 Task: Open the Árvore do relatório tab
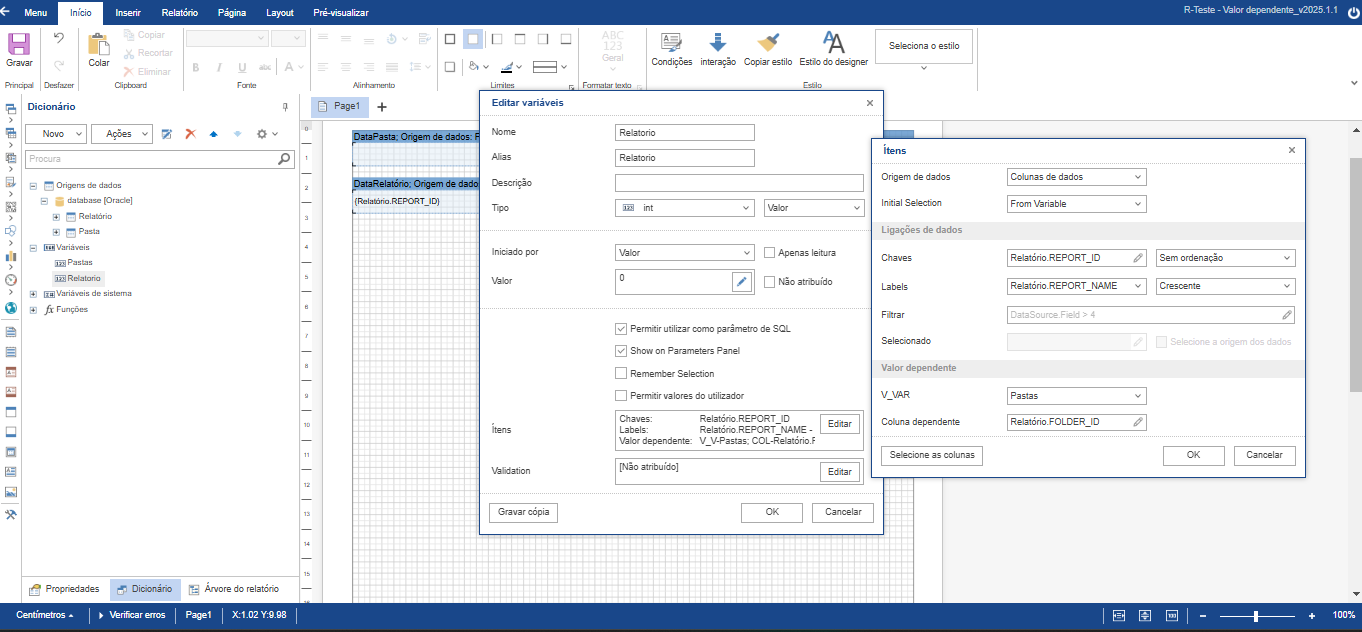tap(235, 590)
